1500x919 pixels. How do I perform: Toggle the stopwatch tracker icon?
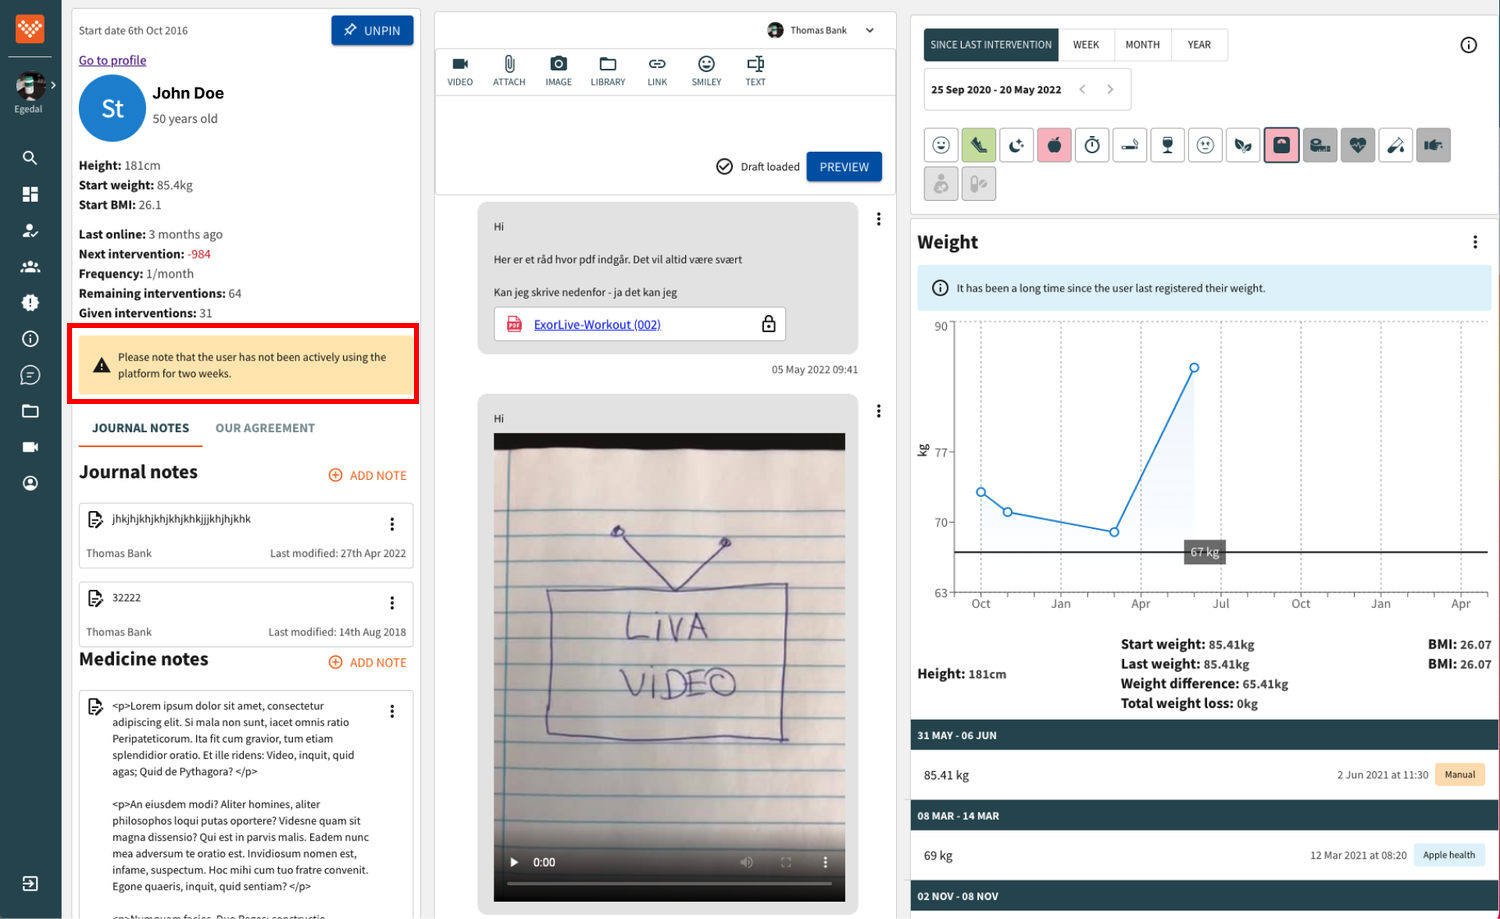(x=1092, y=145)
